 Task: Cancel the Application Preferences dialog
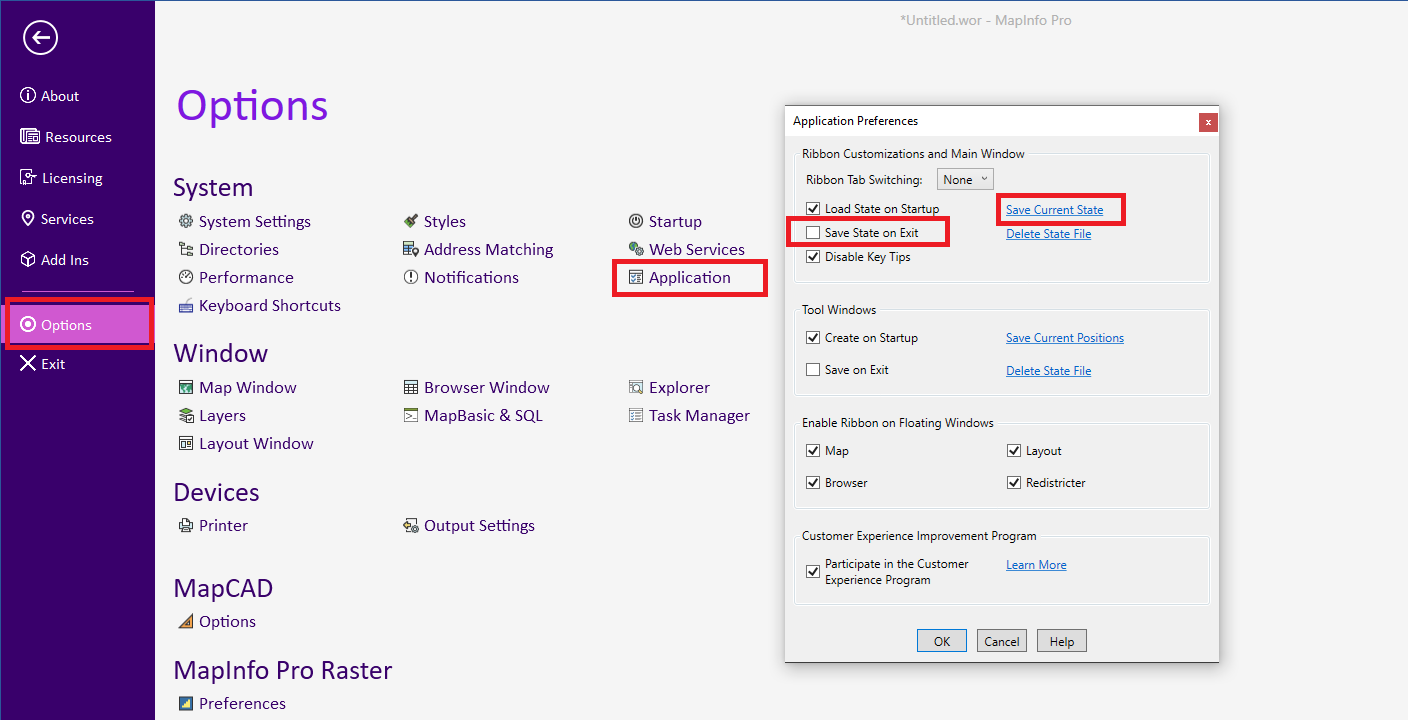click(x=1002, y=641)
